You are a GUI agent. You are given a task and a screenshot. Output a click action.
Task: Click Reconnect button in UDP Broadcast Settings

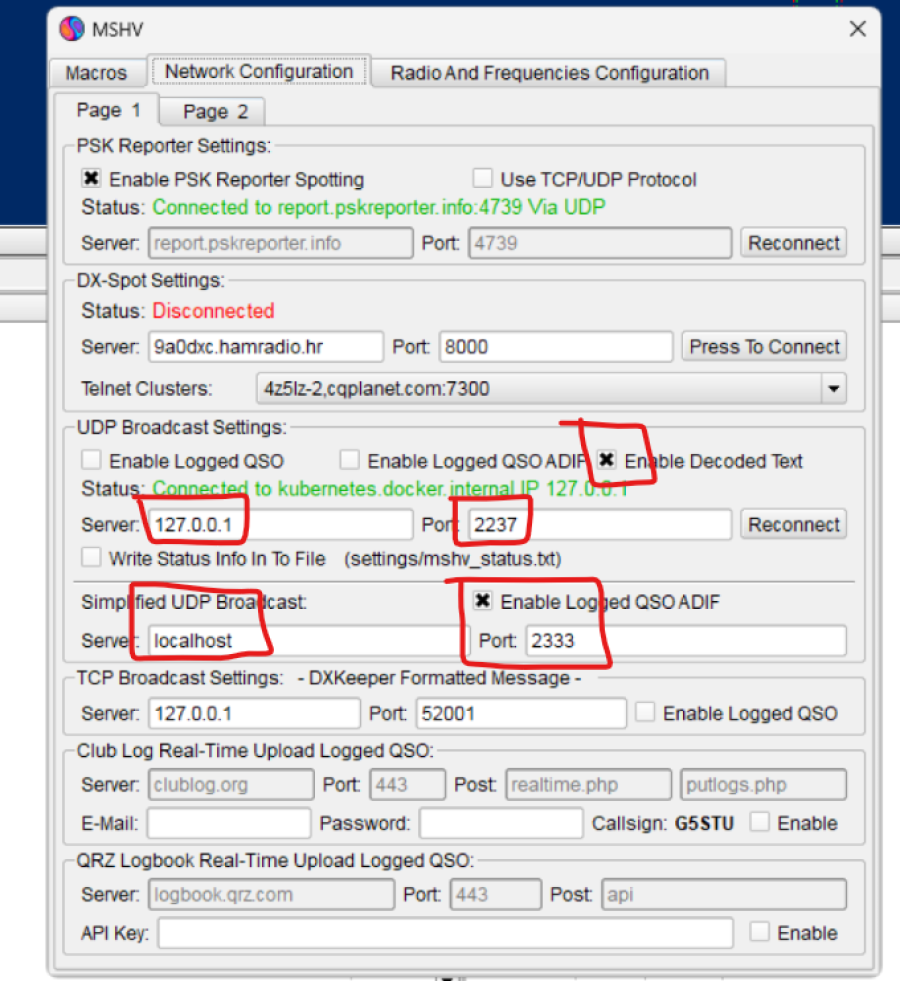tap(794, 524)
